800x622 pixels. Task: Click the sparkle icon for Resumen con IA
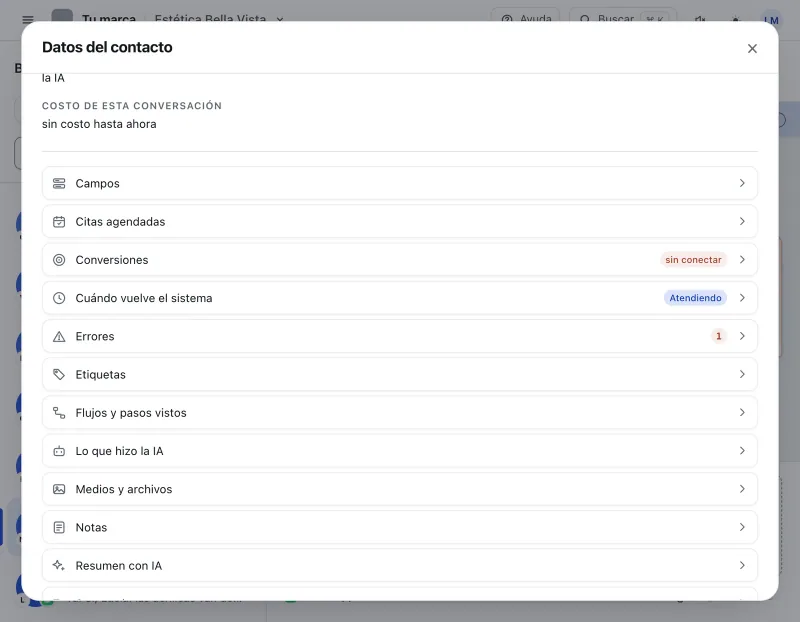pyautogui.click(x=59, y=565)
